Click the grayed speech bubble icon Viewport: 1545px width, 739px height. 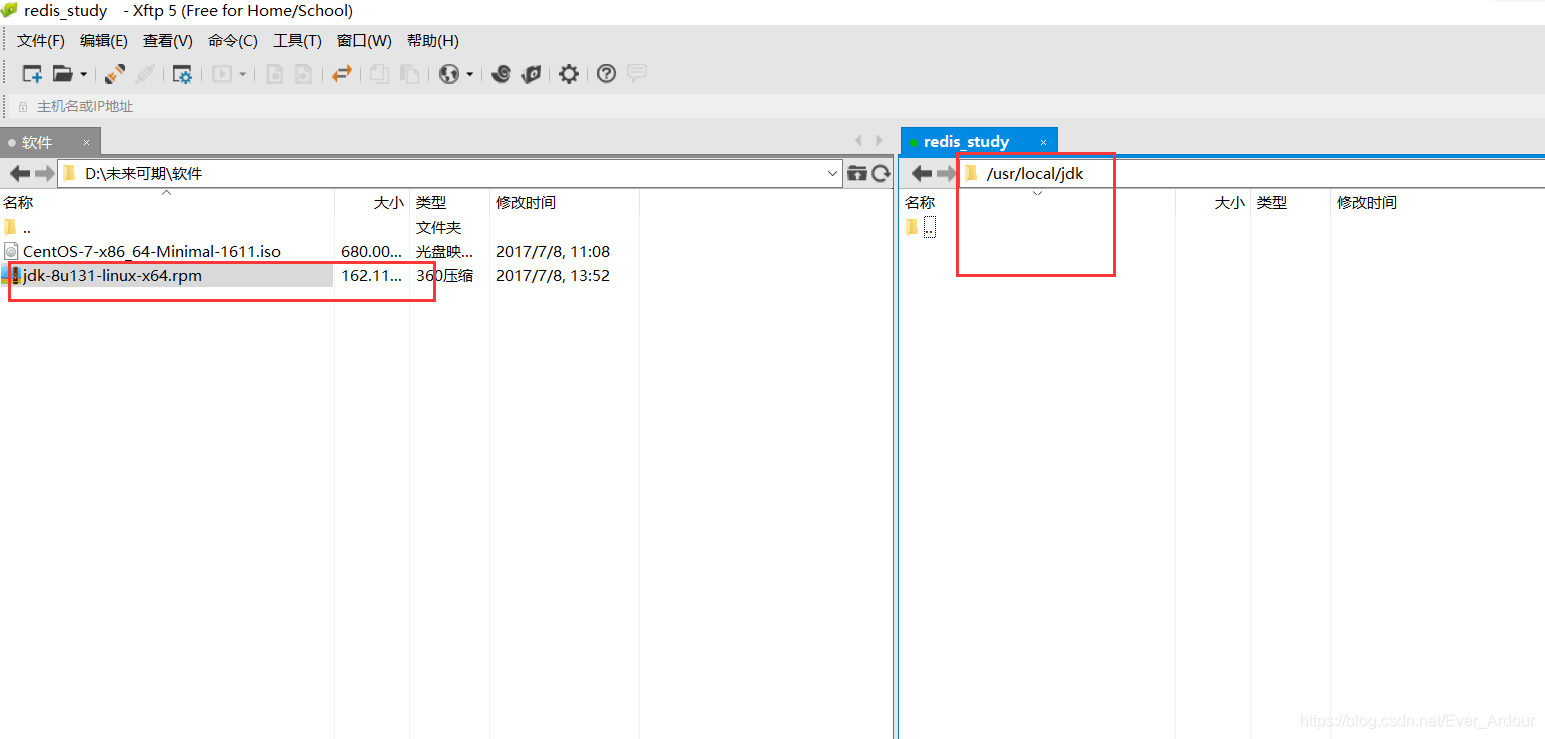pyautogui.click(x=636, y=73)
